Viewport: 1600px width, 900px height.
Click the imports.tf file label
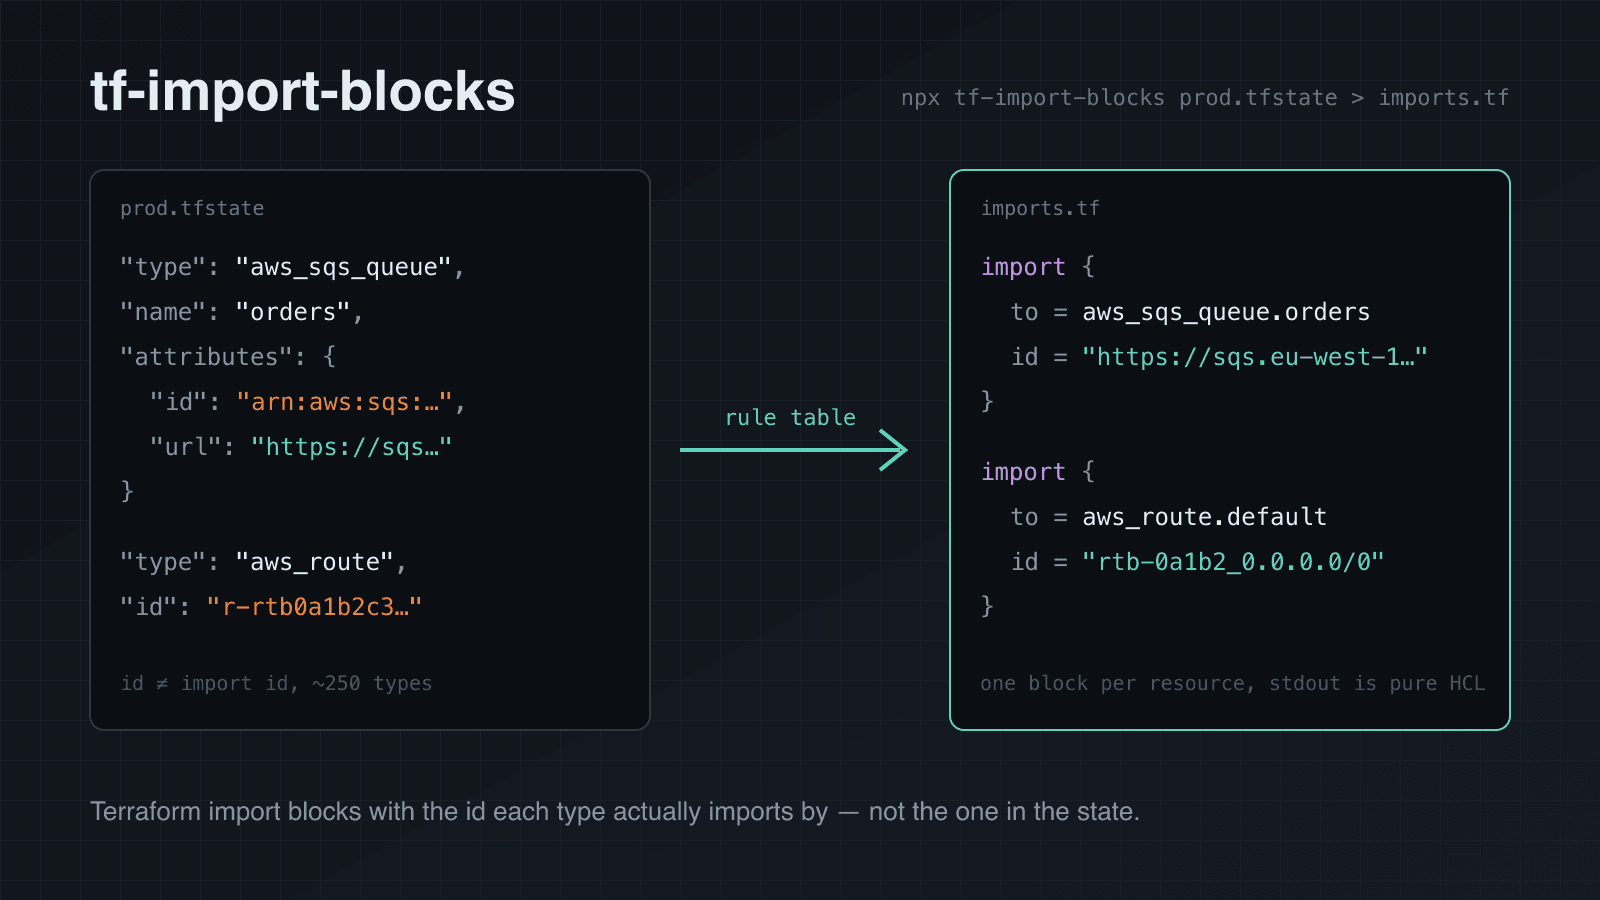(1040, 208)
